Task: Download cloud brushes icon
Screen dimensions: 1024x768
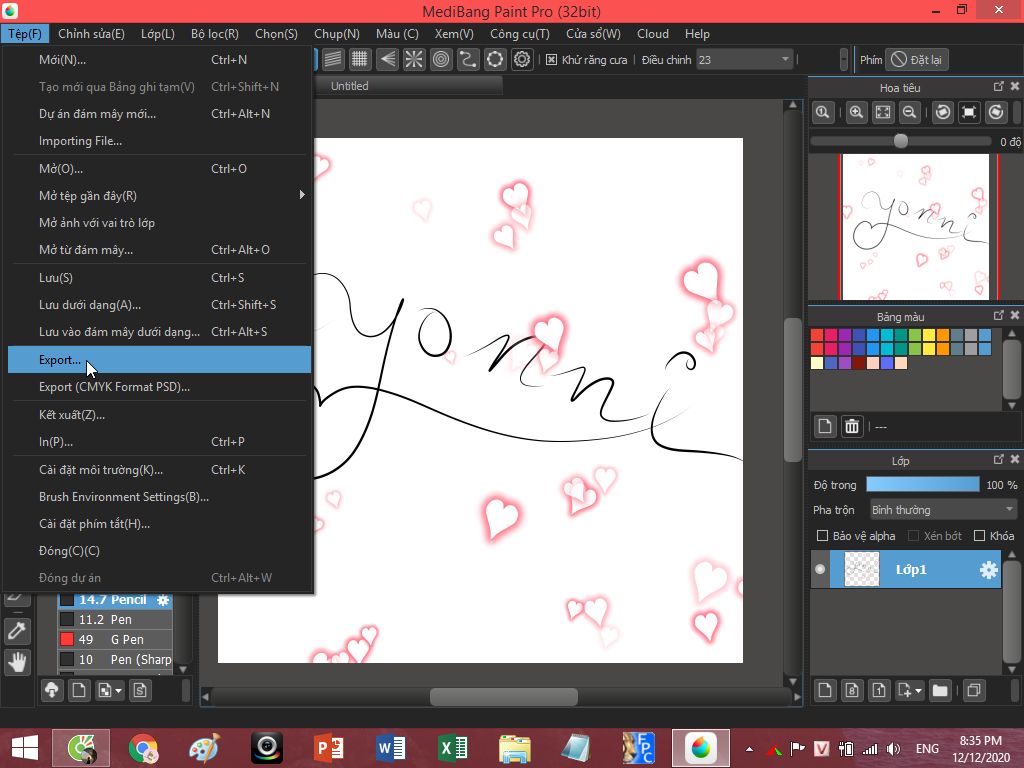Action: coord(52,690)
